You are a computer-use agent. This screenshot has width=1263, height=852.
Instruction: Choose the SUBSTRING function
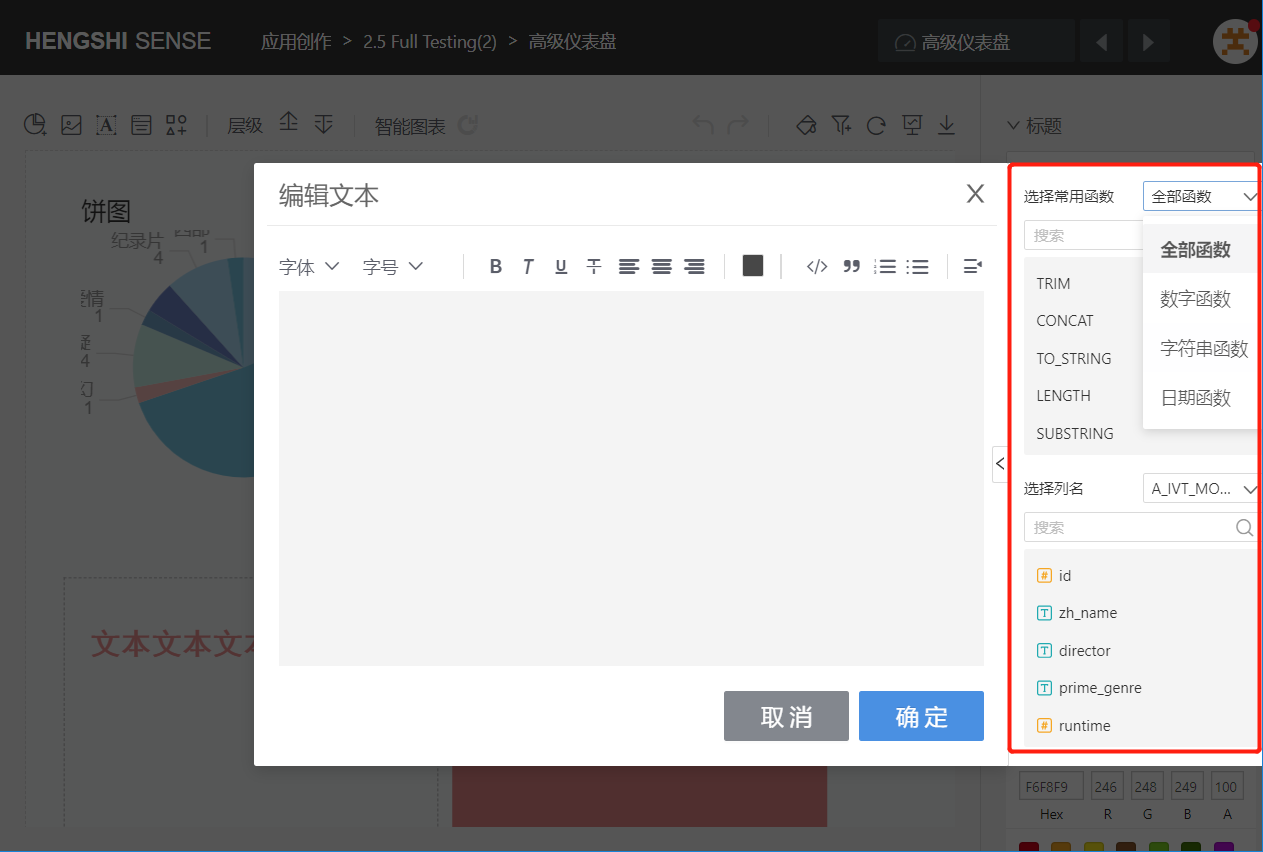tap(1075, 434)
